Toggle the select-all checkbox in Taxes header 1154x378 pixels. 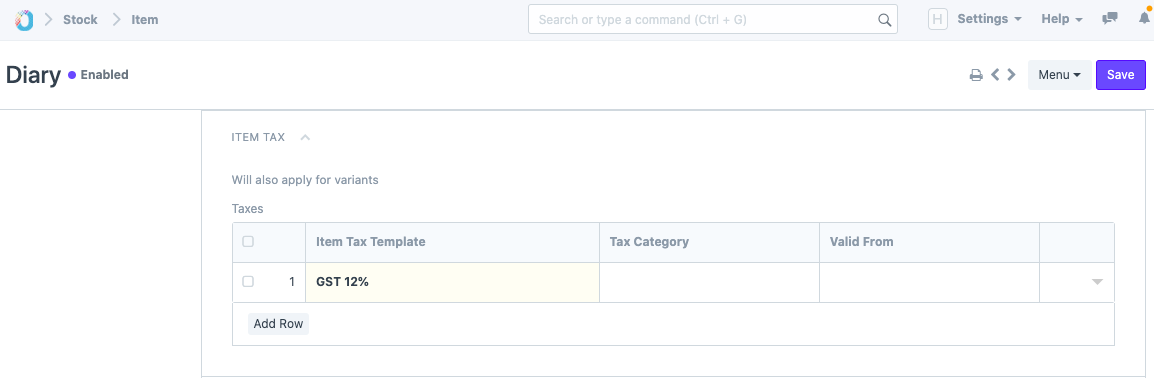[x=248, y=241]
